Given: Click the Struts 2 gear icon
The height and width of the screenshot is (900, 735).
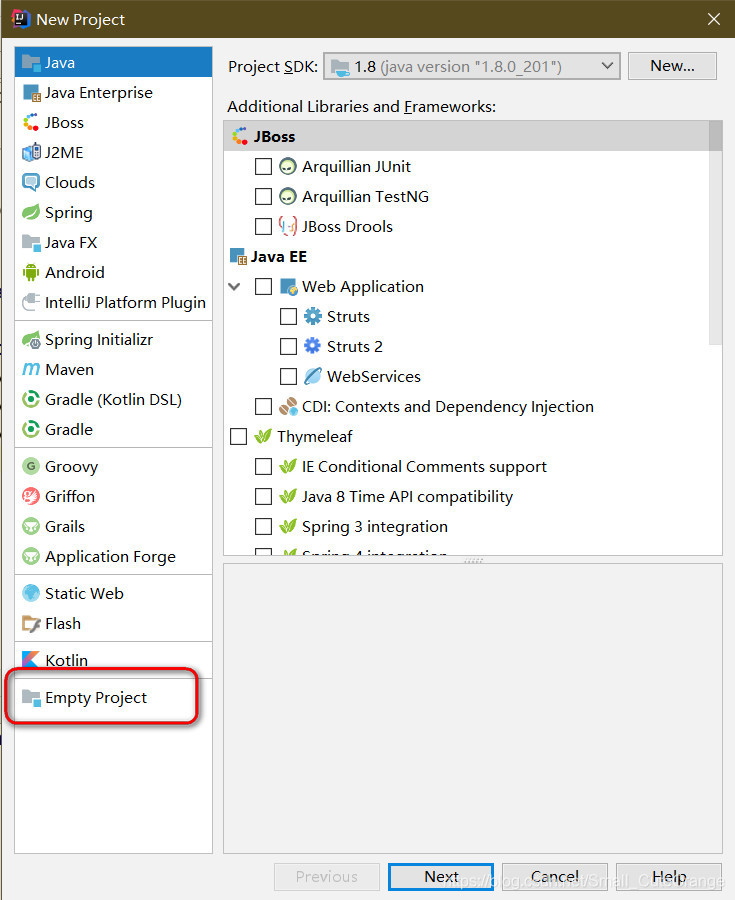Looking at the screenshot, I should 312,346.
